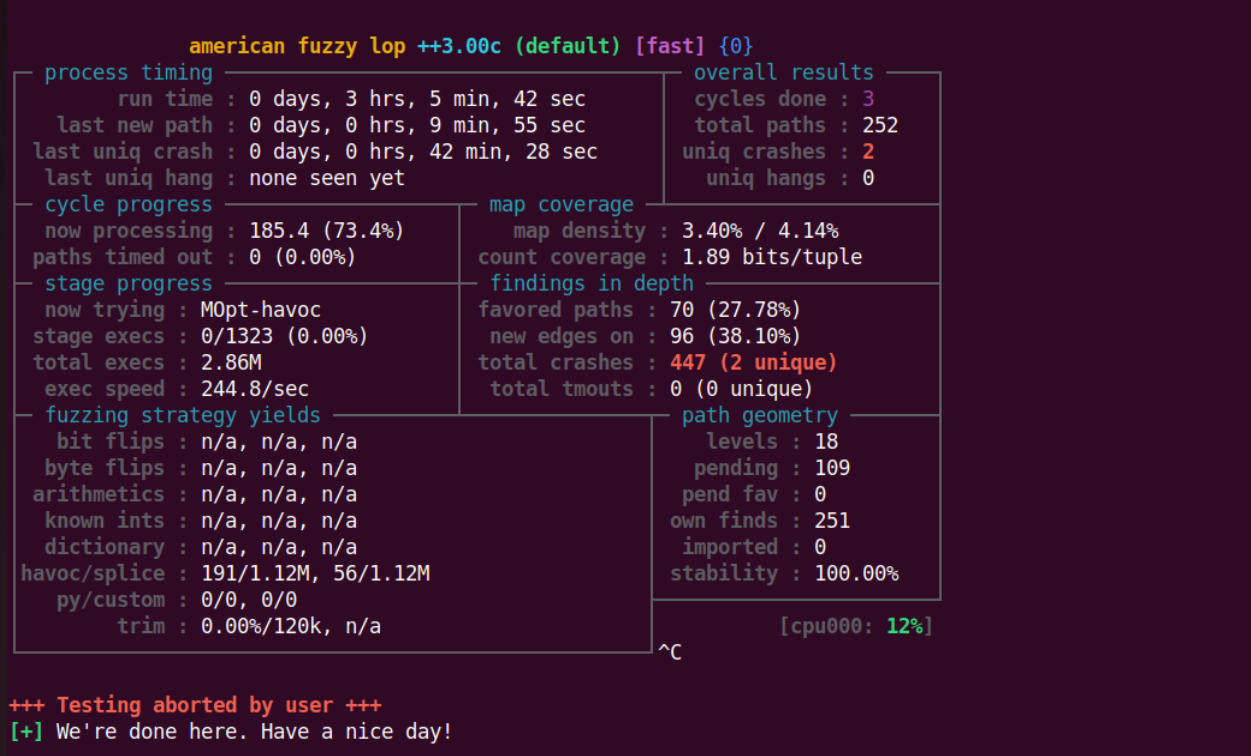This screenshot has height=756, width=1251.
Task: Click the map density percentage value
Action: pyautogui.click(x=760, y=231)
